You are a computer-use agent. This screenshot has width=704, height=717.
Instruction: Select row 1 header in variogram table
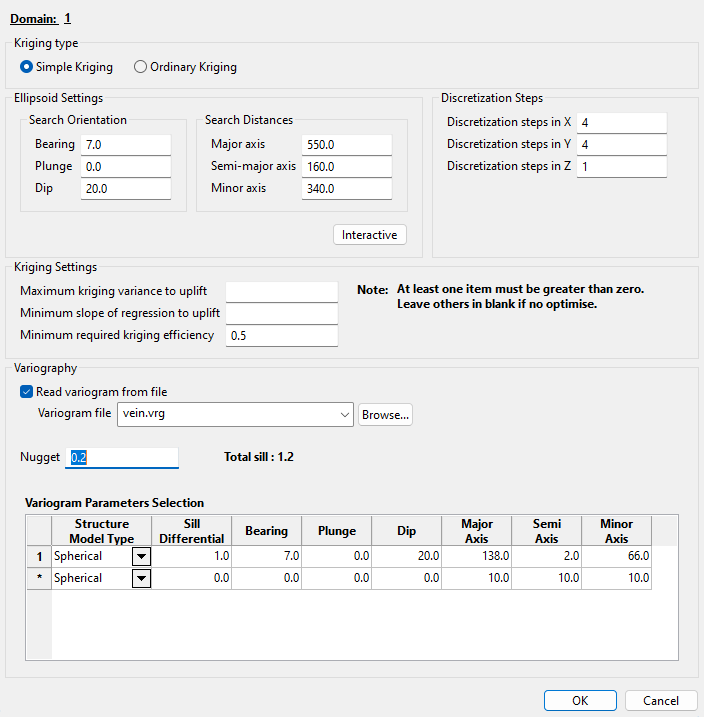click(x=39, y=555)
